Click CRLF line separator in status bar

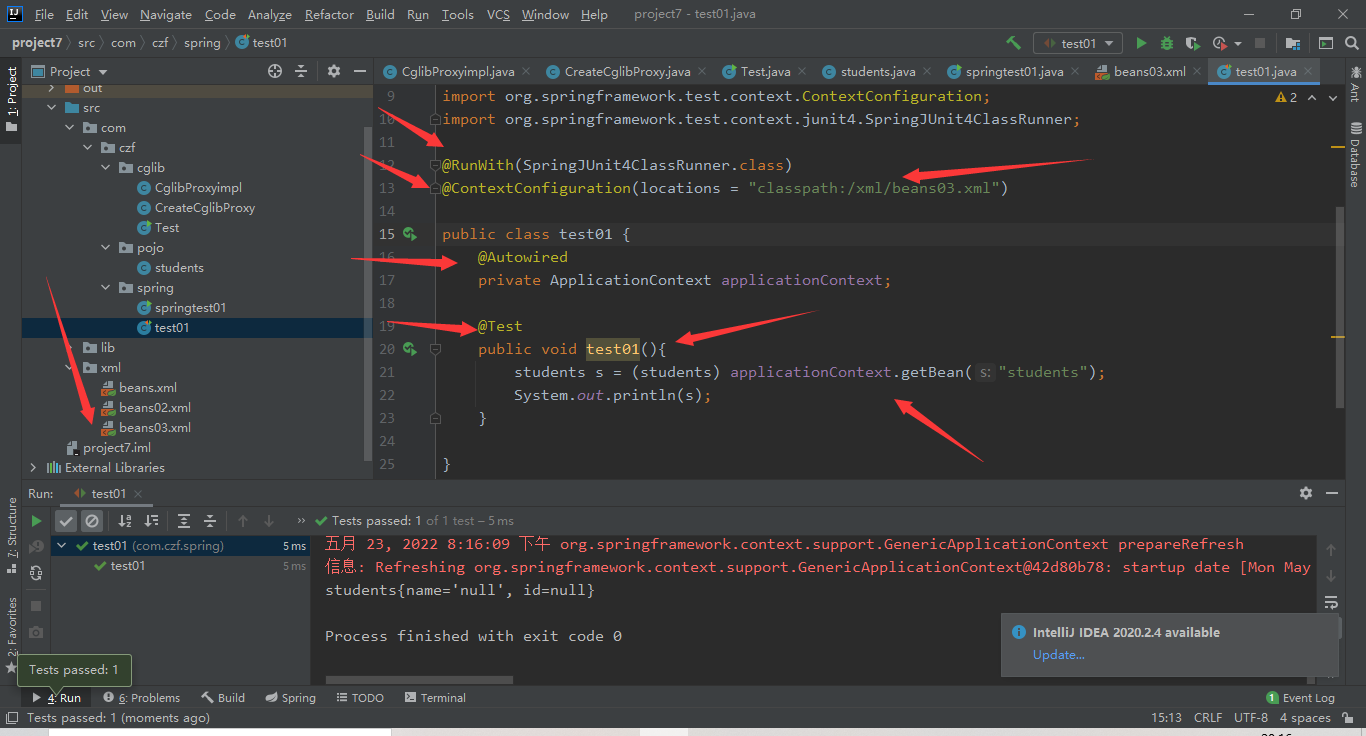coord(1208,717)
